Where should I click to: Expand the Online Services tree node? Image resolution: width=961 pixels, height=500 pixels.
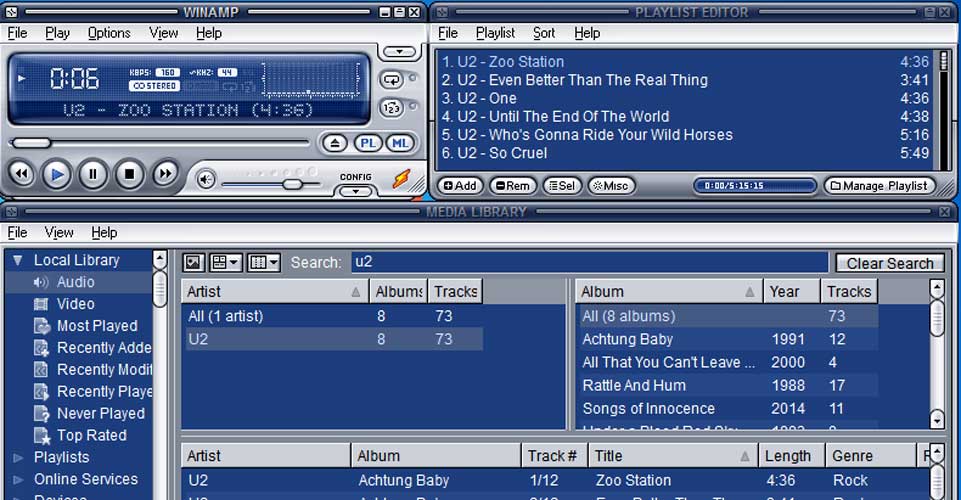tap(18, 480)
